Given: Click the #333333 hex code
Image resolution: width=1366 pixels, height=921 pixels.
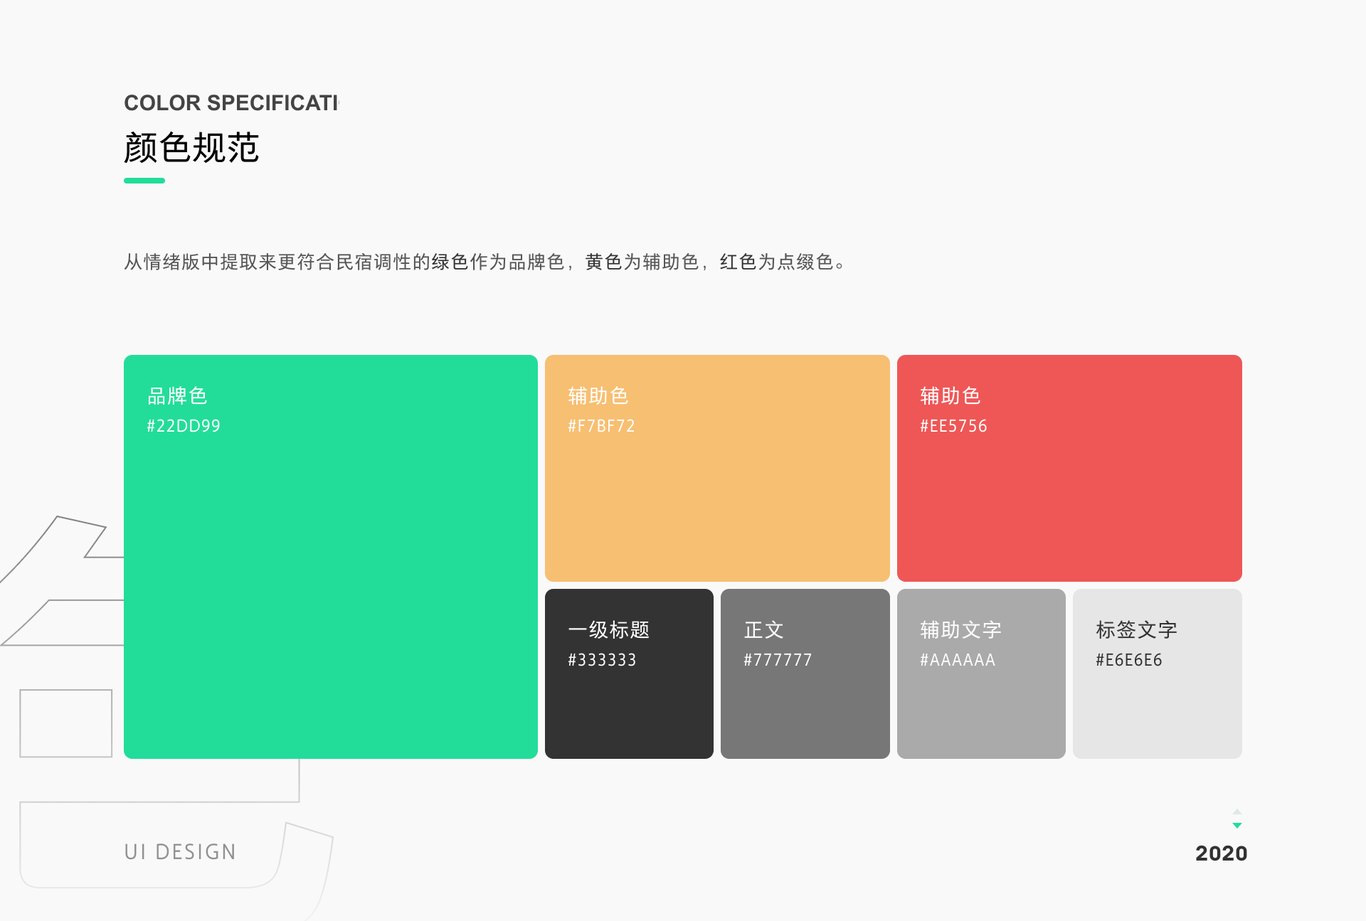Looking at the screenshot, I should click(x=602, y=660).
